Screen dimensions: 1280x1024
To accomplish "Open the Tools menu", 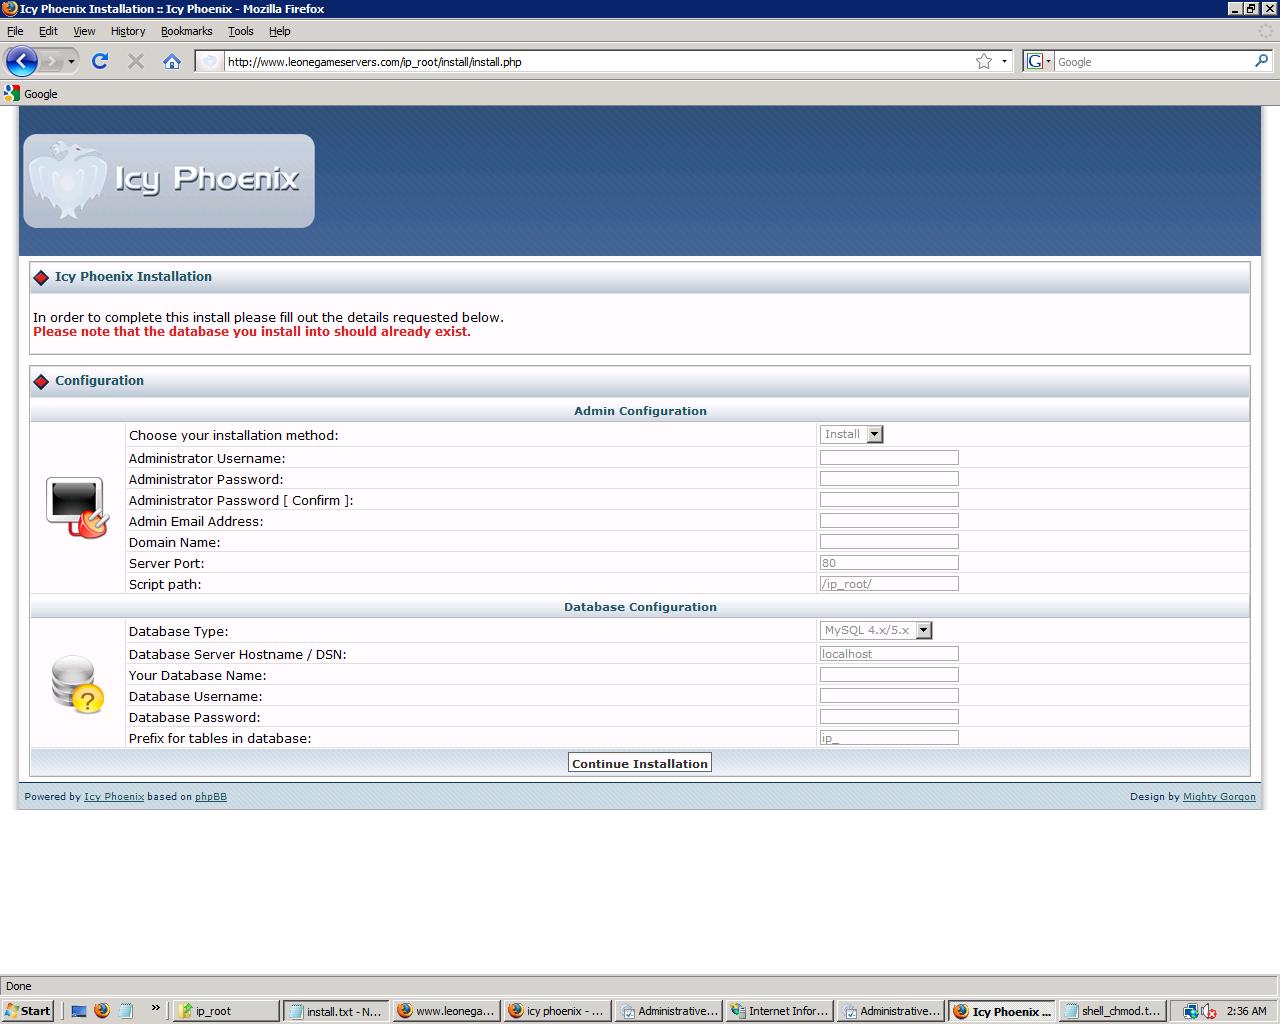I will pos(240,31).
